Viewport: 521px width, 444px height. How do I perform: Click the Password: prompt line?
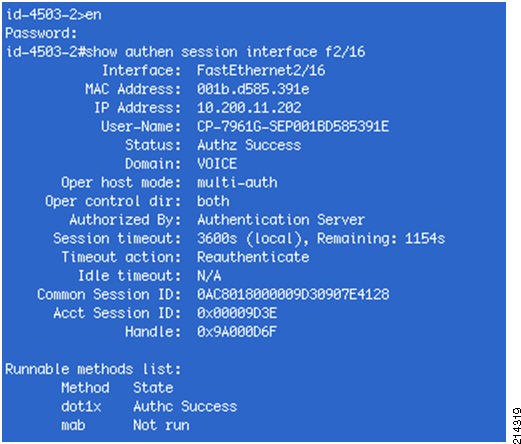pos(41,33)
